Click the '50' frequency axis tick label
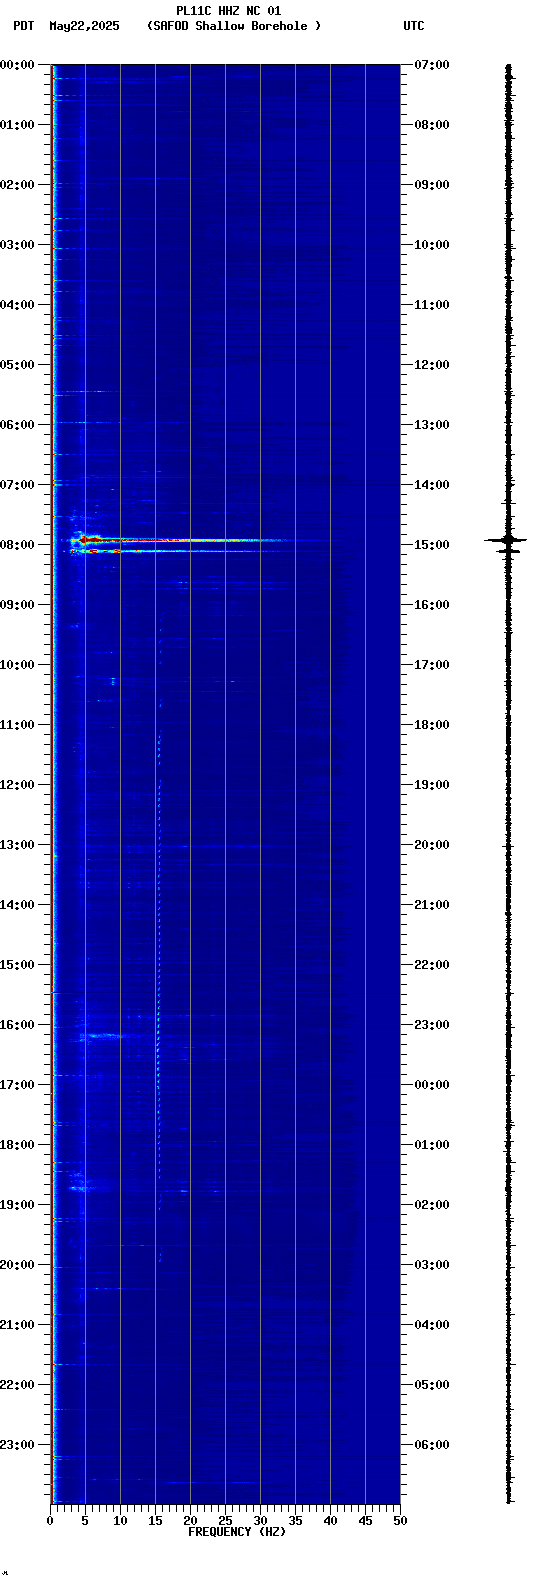552x1584 pixels. point(400,1521)
